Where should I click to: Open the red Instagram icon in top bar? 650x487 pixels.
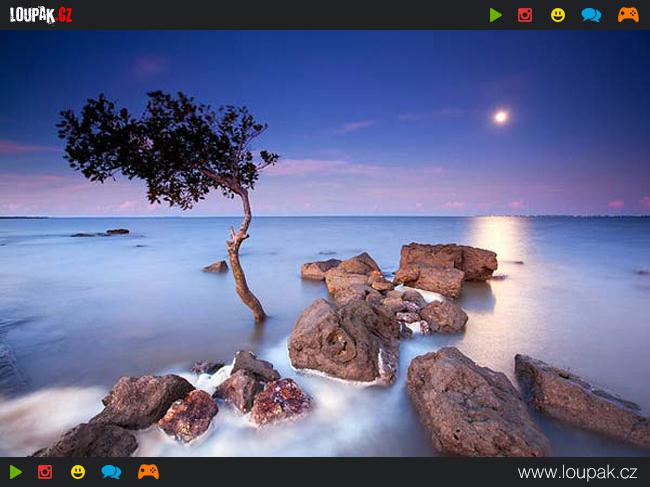525,15
